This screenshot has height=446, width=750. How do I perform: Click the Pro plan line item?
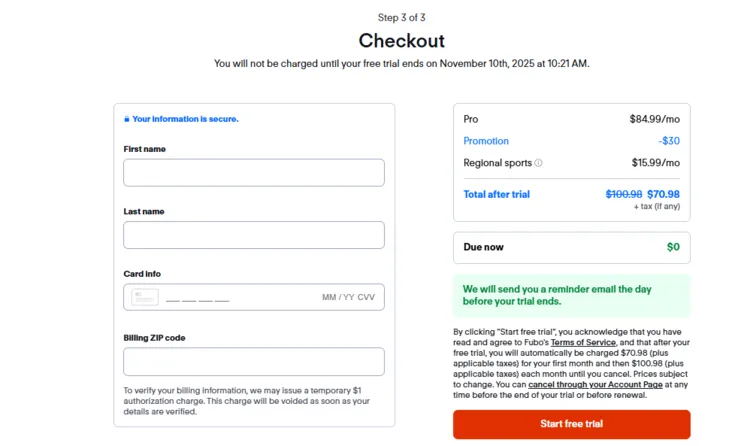coord(471,119)
